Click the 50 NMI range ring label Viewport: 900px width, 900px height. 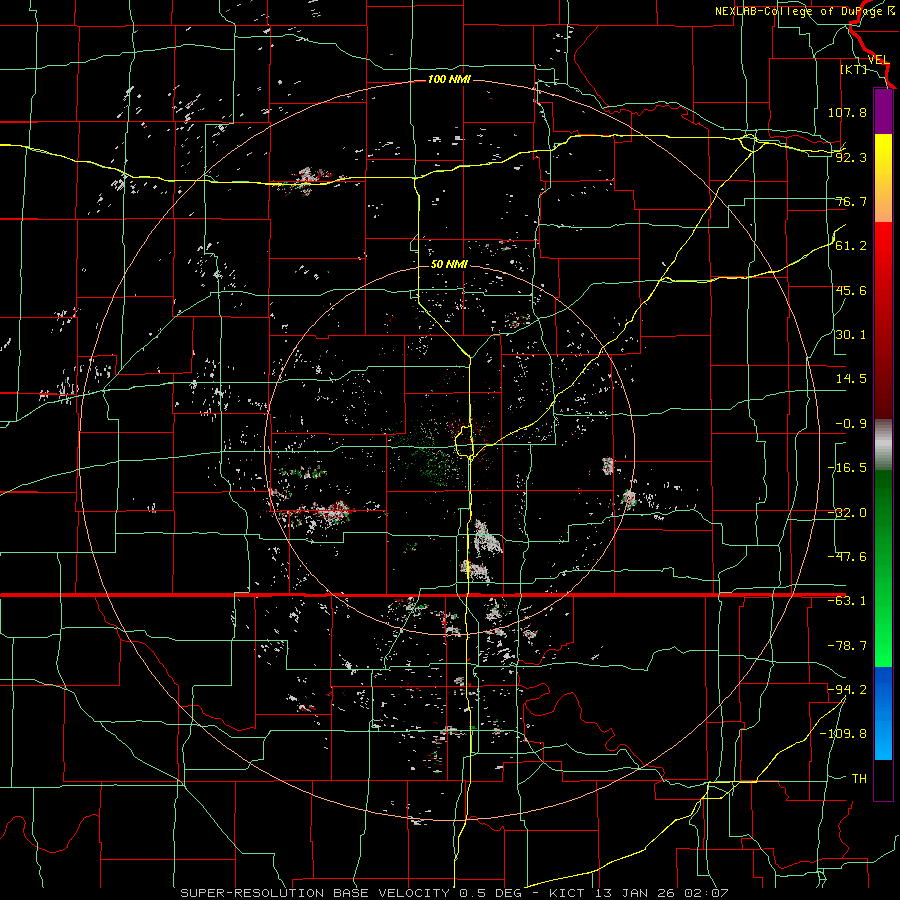click(449, 264)
